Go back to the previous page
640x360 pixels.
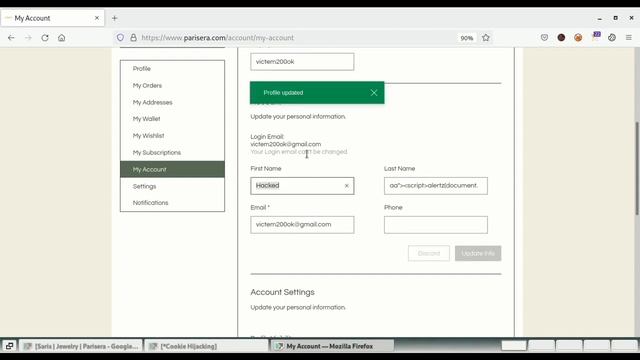point(11,38)
